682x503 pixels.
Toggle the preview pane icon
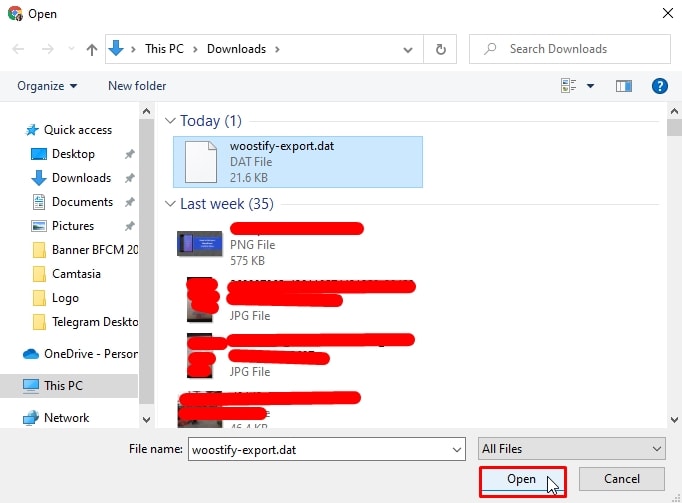point(624,86)
